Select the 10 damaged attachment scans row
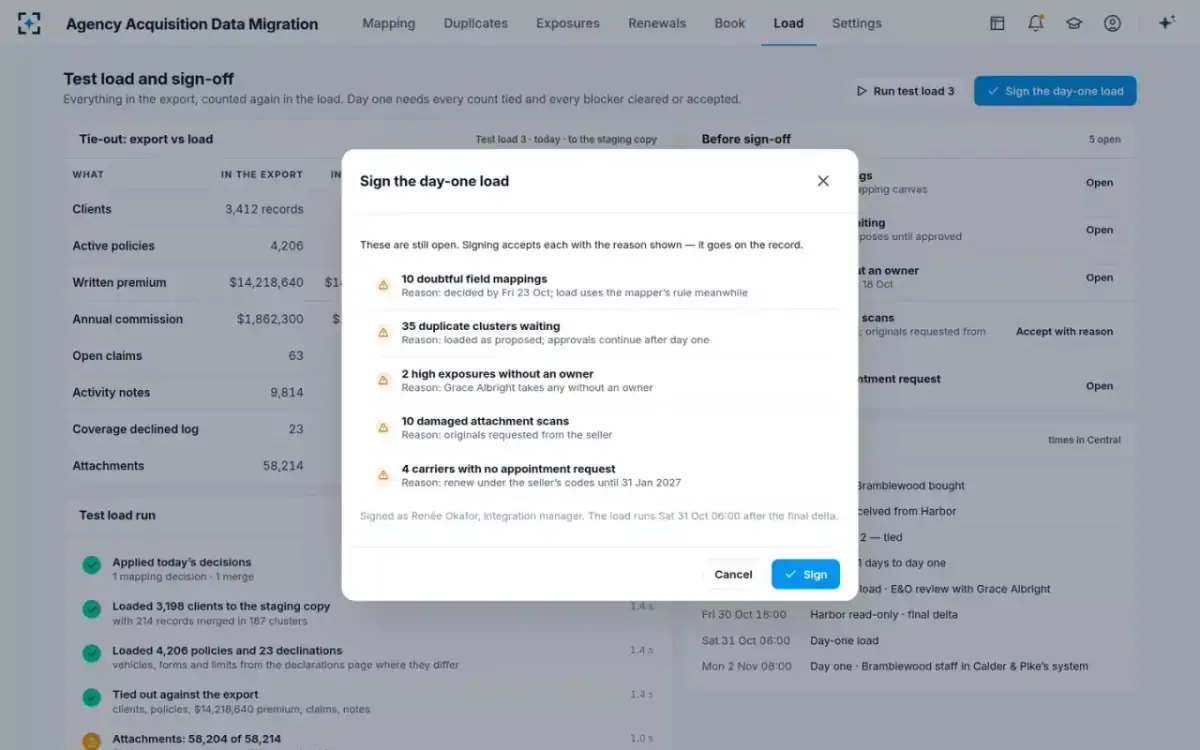This screenshot has width=1200, height=750. click(x=600, y=427)
